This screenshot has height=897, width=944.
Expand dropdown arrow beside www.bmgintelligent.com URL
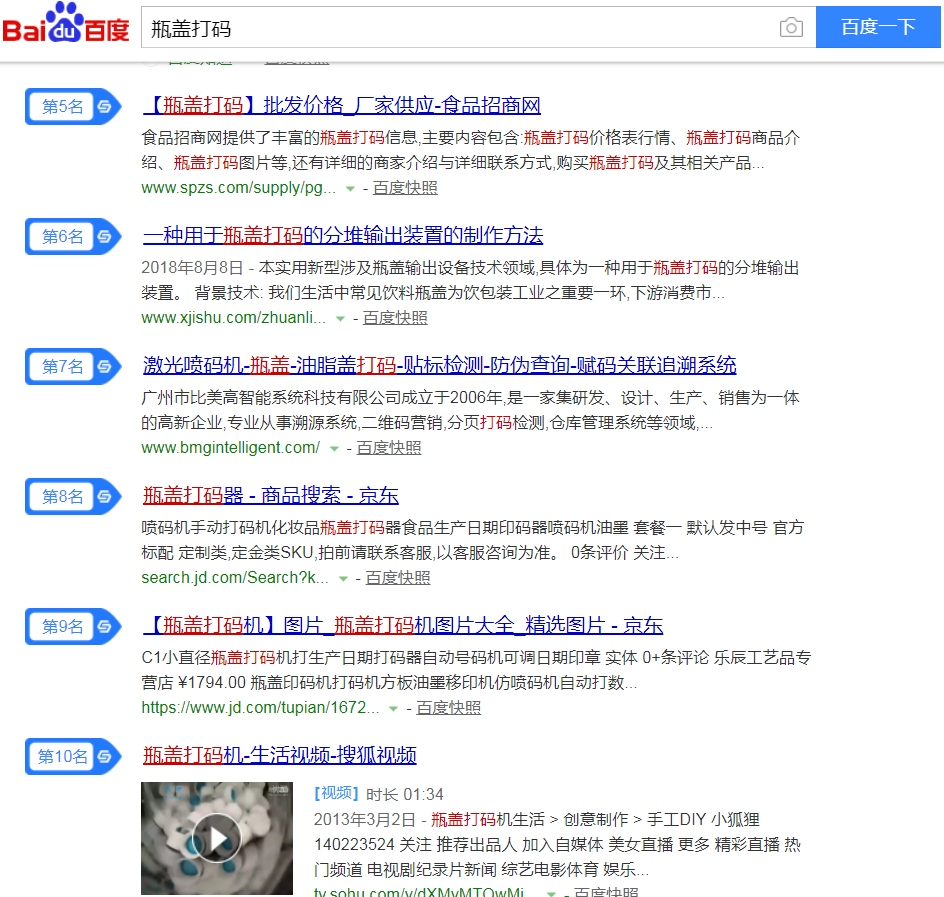pyautogui.click(x=334, y=449)
